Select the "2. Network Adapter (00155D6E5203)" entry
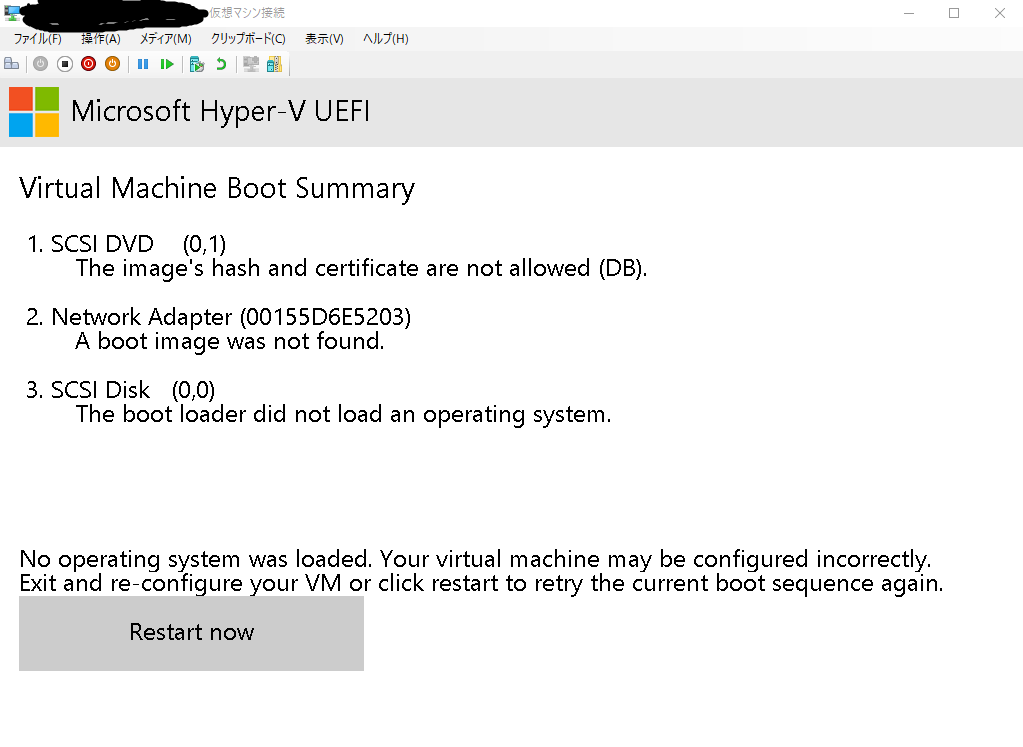The height and width of the screenshot is (747, 1023). click(219, 317)
